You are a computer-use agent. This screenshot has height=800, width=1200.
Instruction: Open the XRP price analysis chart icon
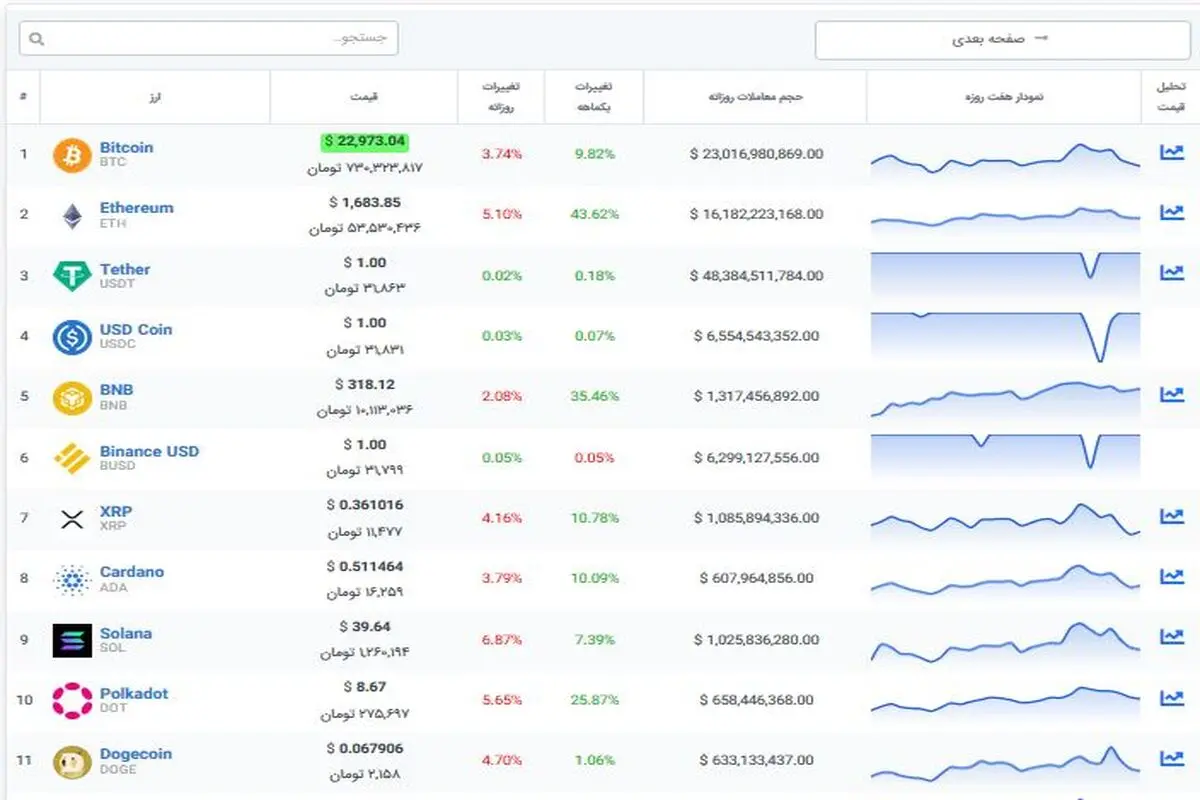(1171, 516)
